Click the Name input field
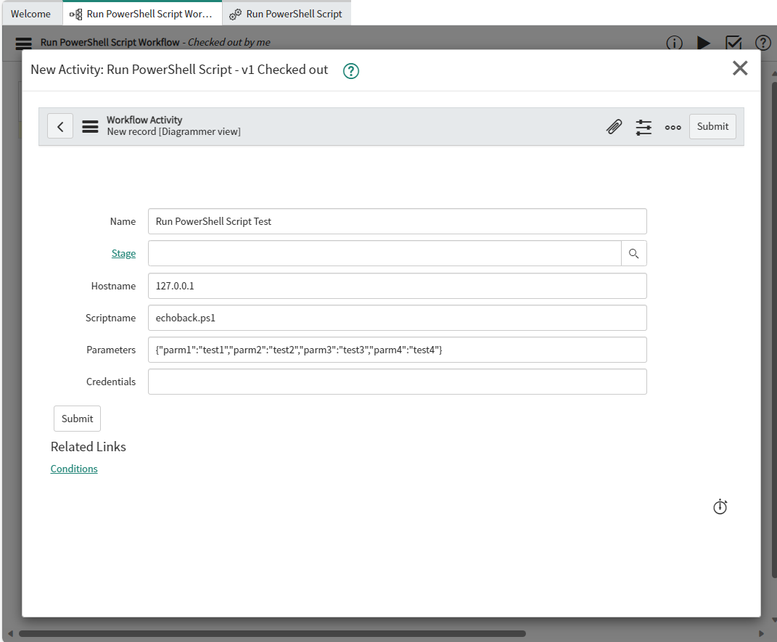This screenshot has height=642, width=777. 397,221
